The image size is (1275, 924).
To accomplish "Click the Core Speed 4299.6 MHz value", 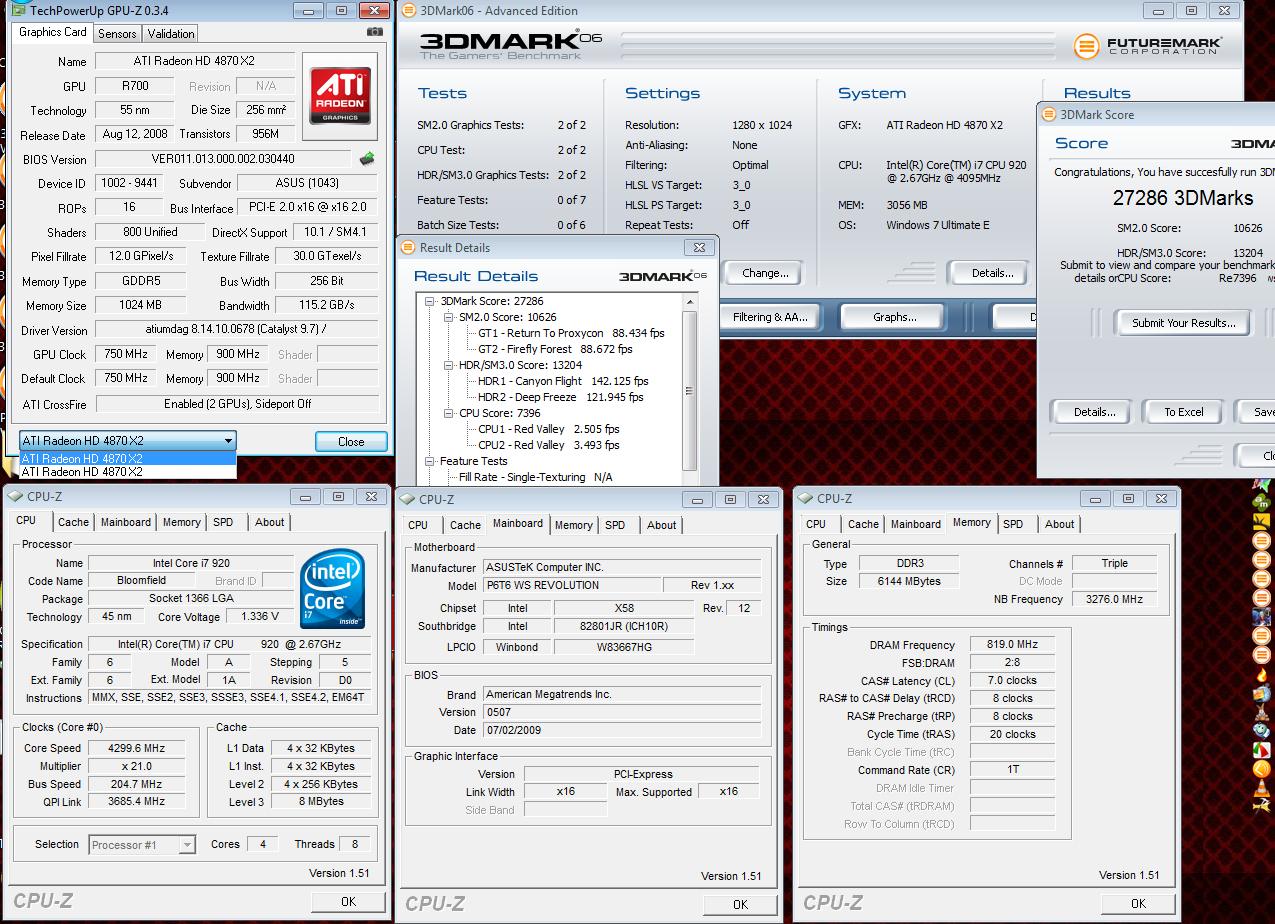I will 136,748.
